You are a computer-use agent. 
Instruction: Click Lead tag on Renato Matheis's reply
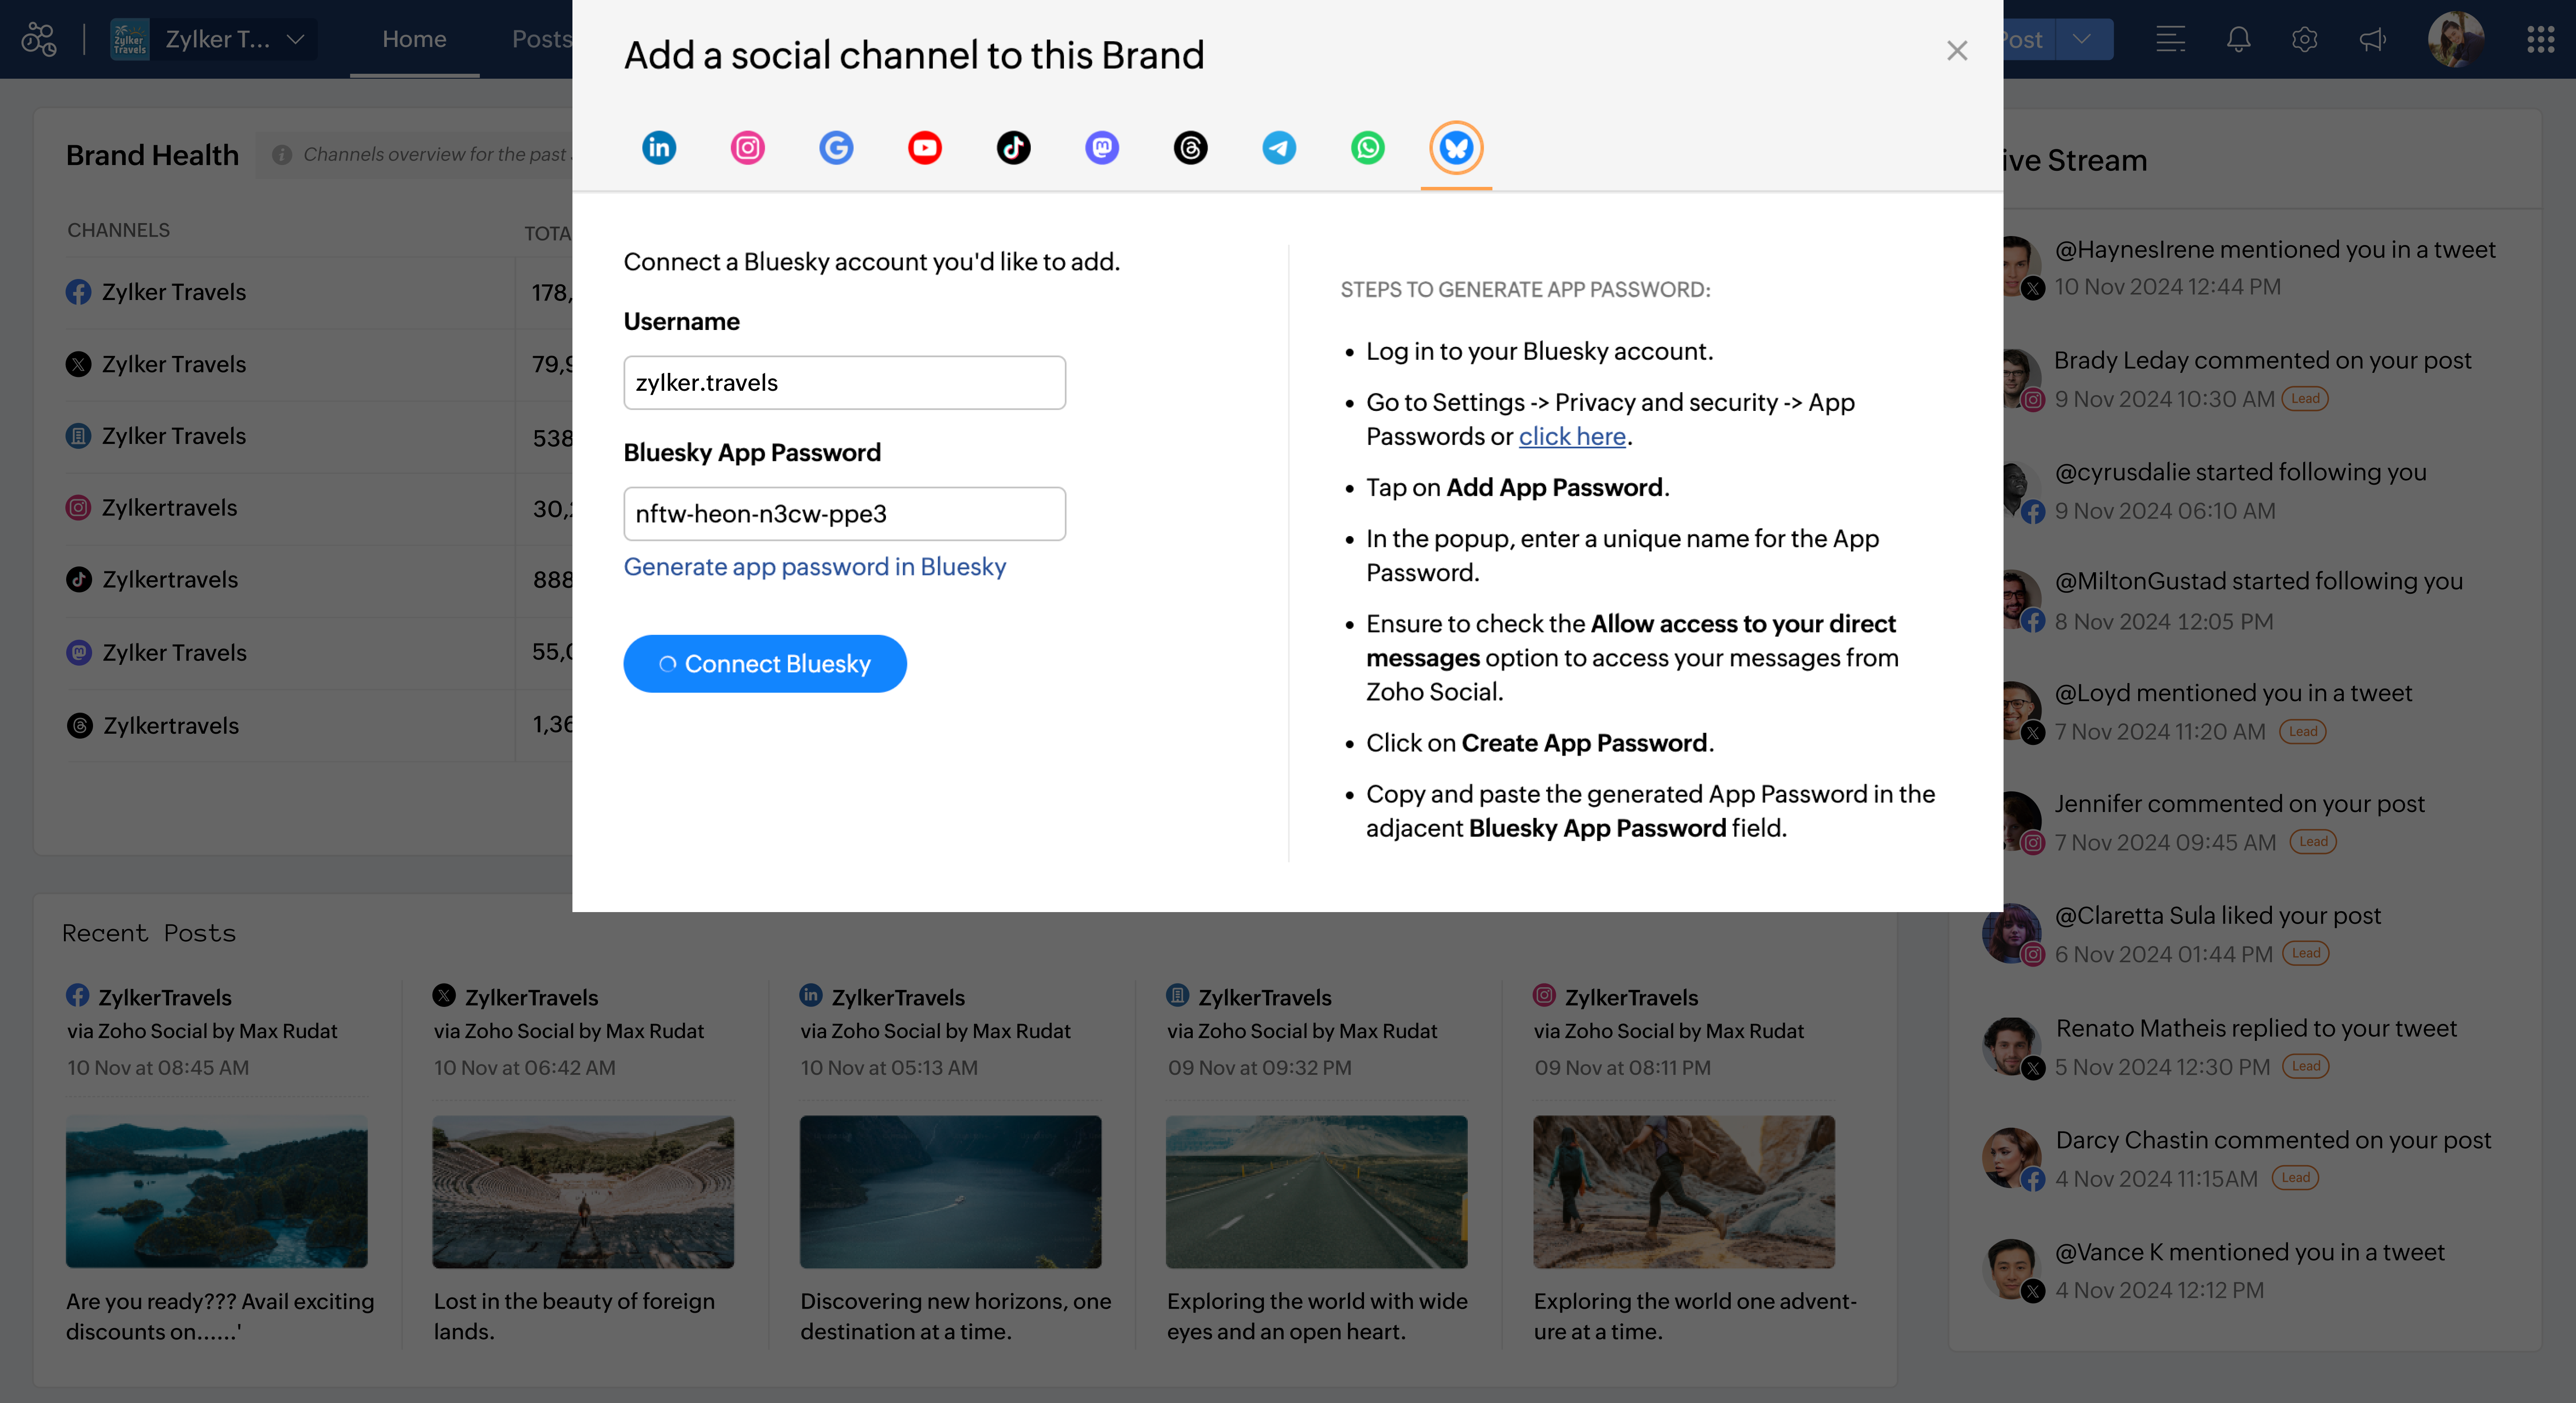pyautogui.click(x=2306, y=1066)
